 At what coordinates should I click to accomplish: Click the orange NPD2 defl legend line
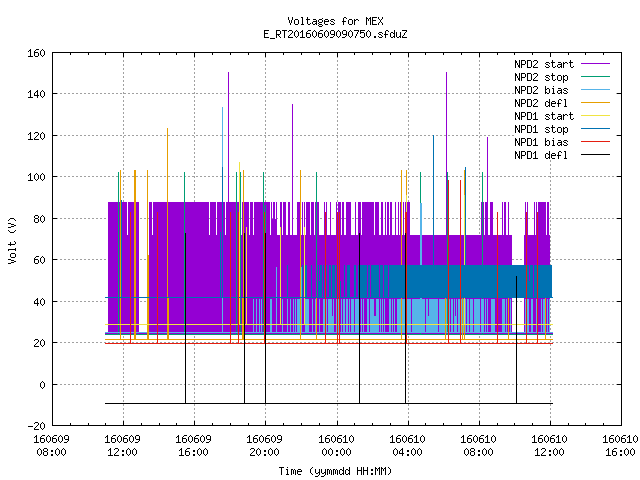coord(595,103)
